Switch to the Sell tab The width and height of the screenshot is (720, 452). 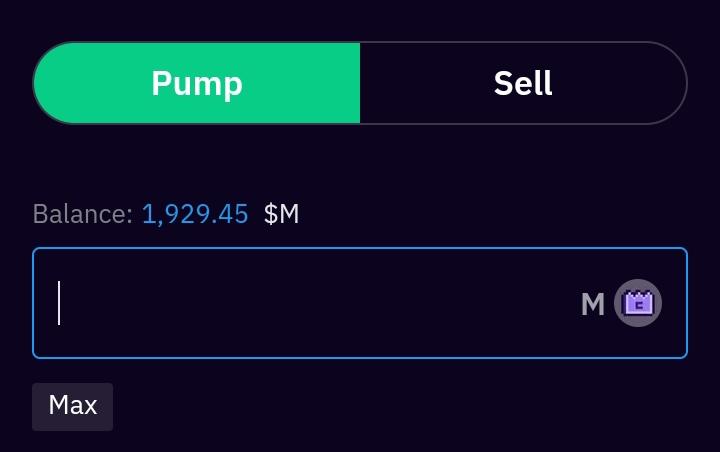(x=523, y=83)
